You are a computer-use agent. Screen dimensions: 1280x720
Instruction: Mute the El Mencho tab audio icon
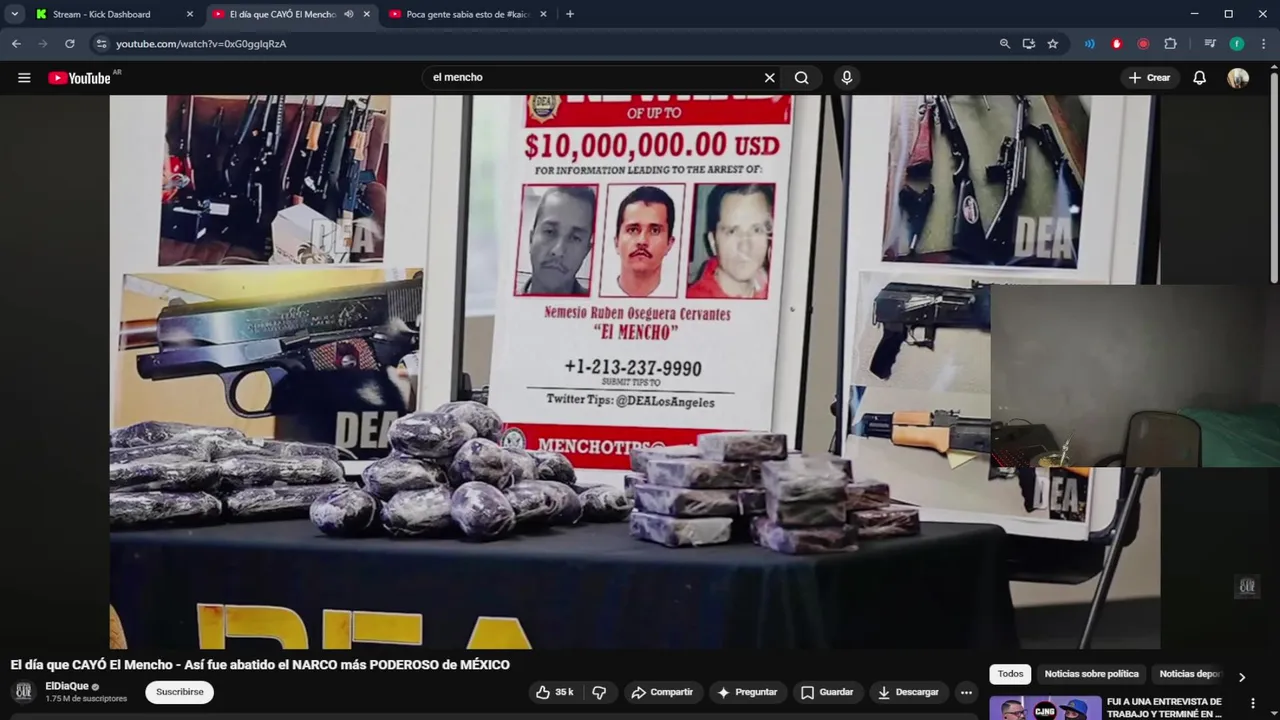[x=349, y=14]
